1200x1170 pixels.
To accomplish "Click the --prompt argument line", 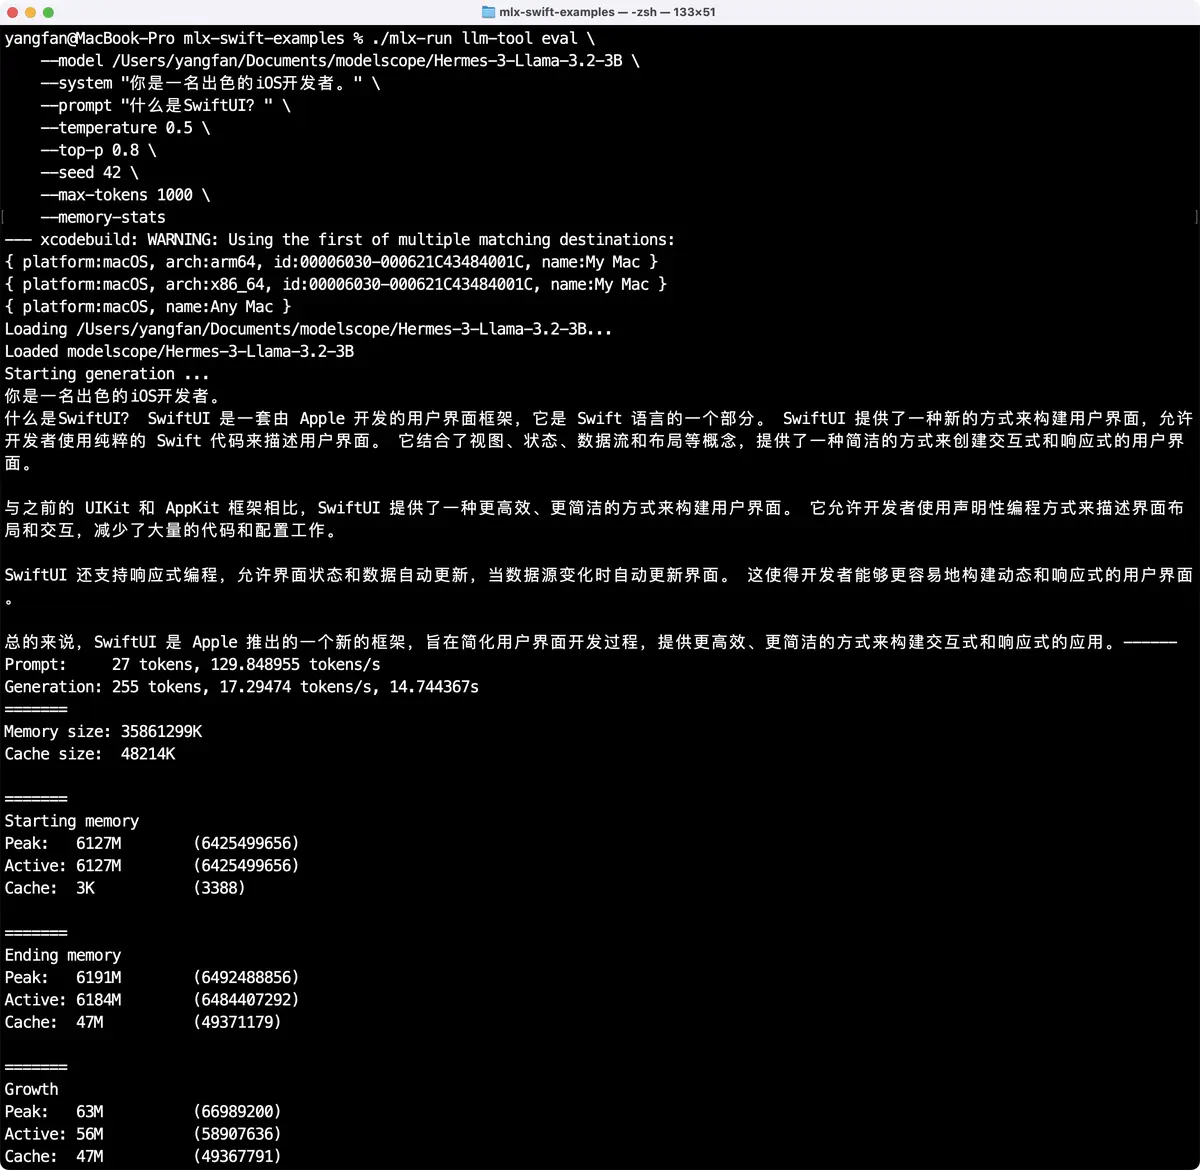I will (x=165, y=105).
